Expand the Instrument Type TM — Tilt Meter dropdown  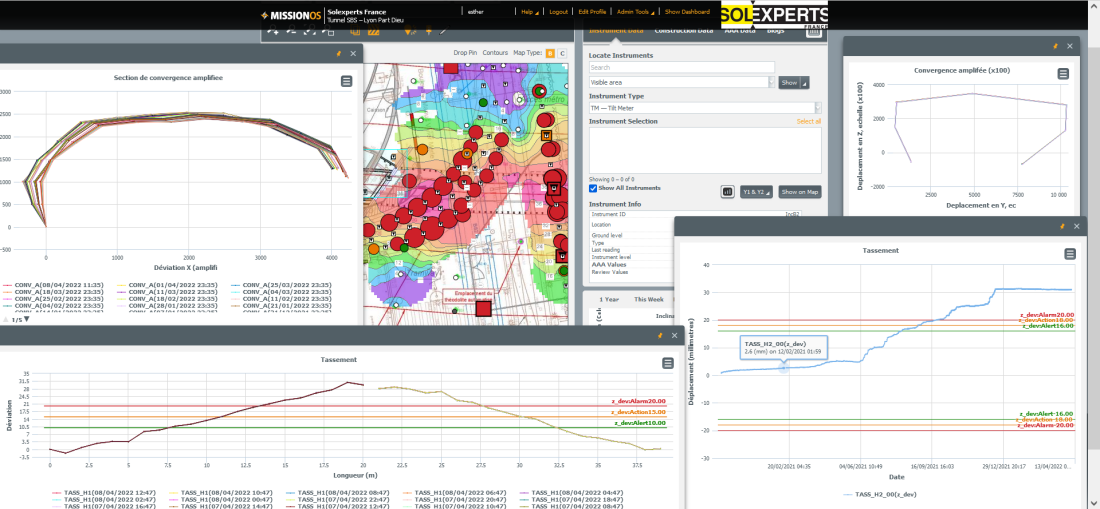(818, 108)
